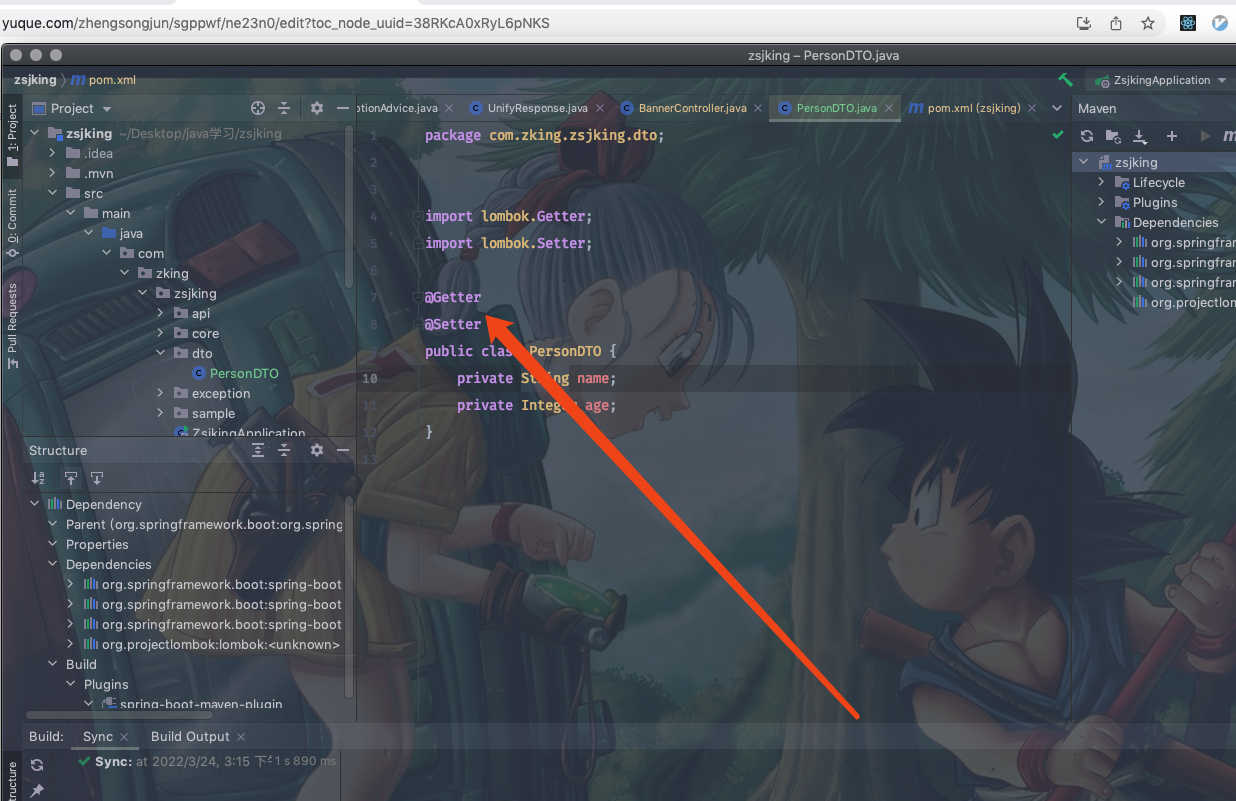Expand Lifecycle node in Maven panel
Screen dimensions: 1236x801
[1101, 182]
